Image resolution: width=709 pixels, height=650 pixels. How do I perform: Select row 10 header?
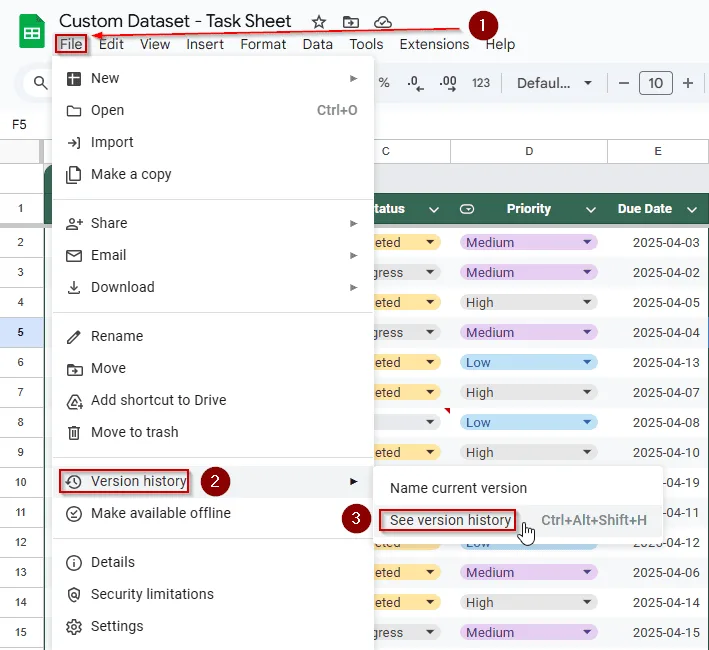tap(21, 482)
